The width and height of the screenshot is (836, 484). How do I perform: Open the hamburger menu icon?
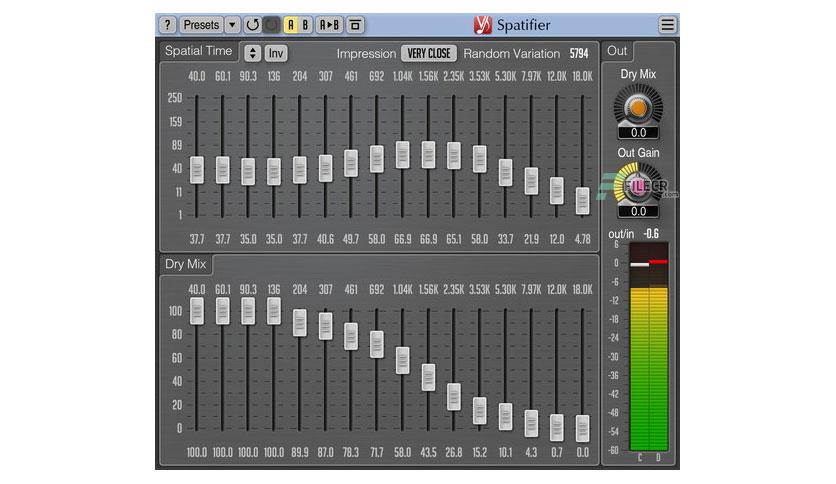coord(667,25)
